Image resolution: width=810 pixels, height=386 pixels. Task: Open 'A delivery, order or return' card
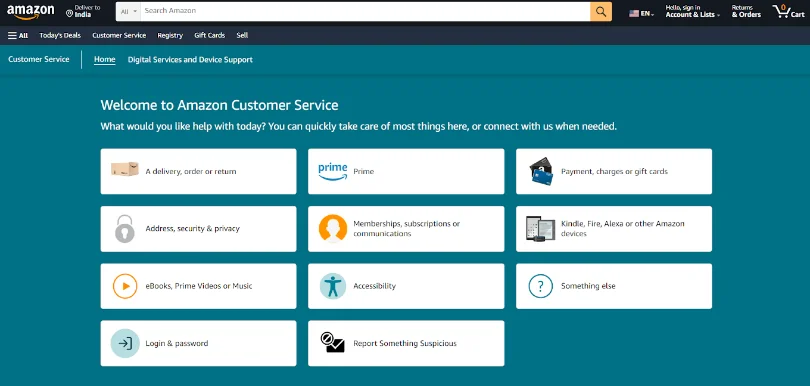tap(198, 172)
